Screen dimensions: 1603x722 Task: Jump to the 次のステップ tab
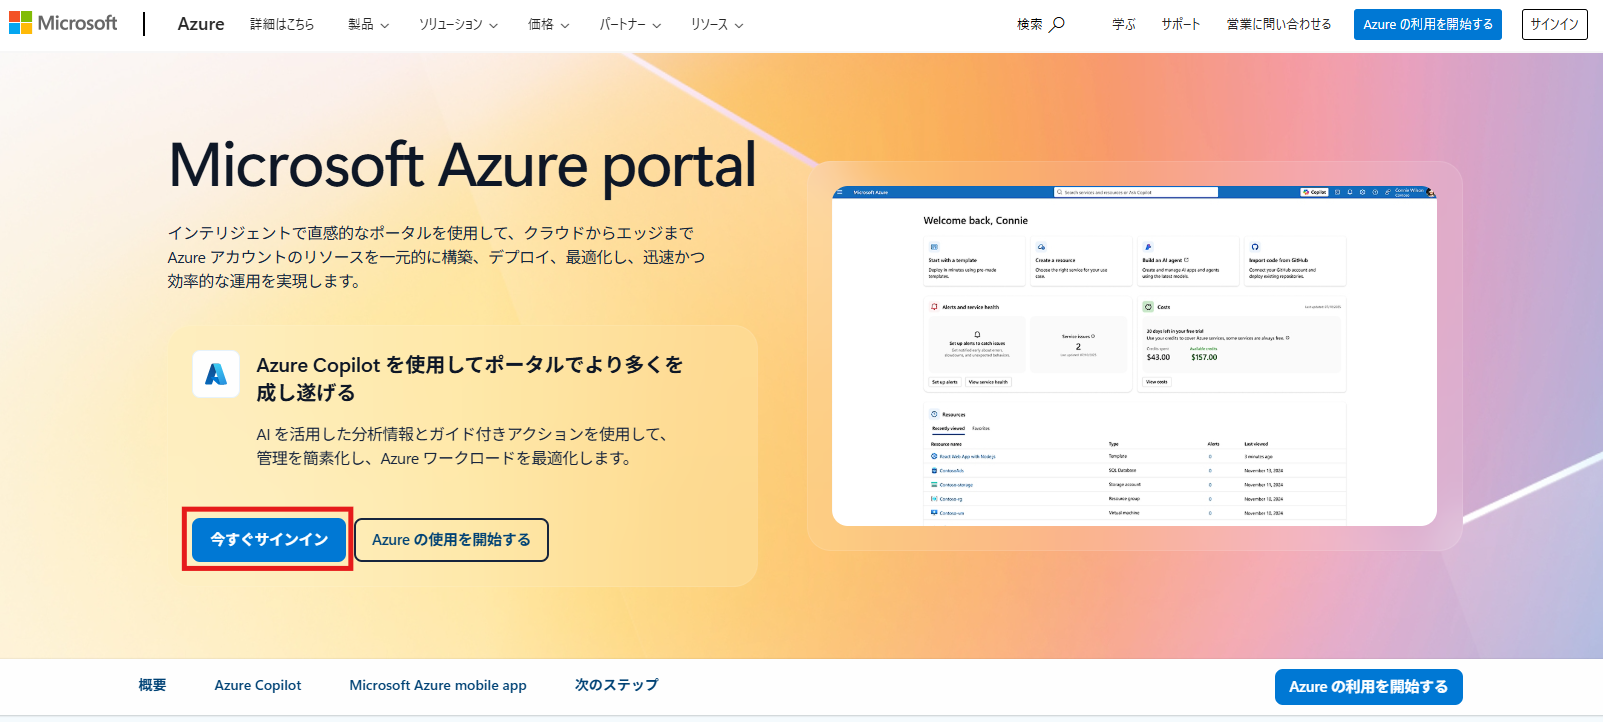pyautogui.click(x=616, y=685)
